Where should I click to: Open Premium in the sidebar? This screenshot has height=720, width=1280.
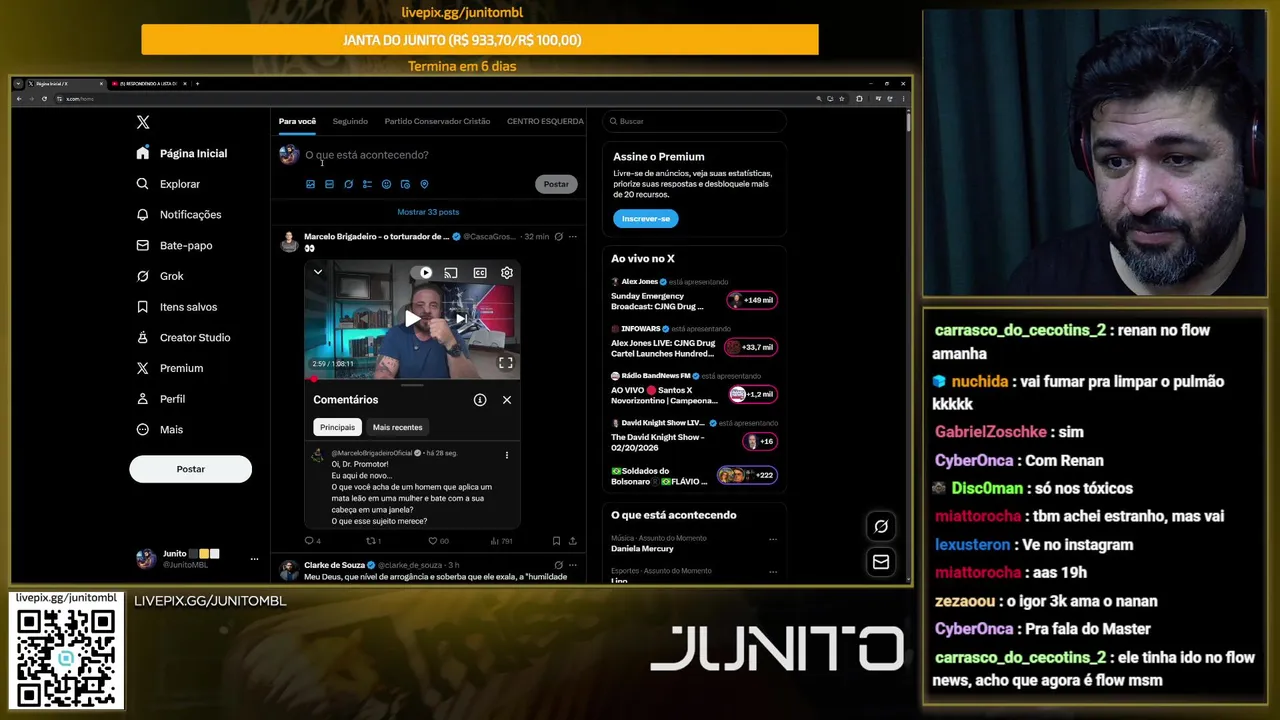pos(169,368)
